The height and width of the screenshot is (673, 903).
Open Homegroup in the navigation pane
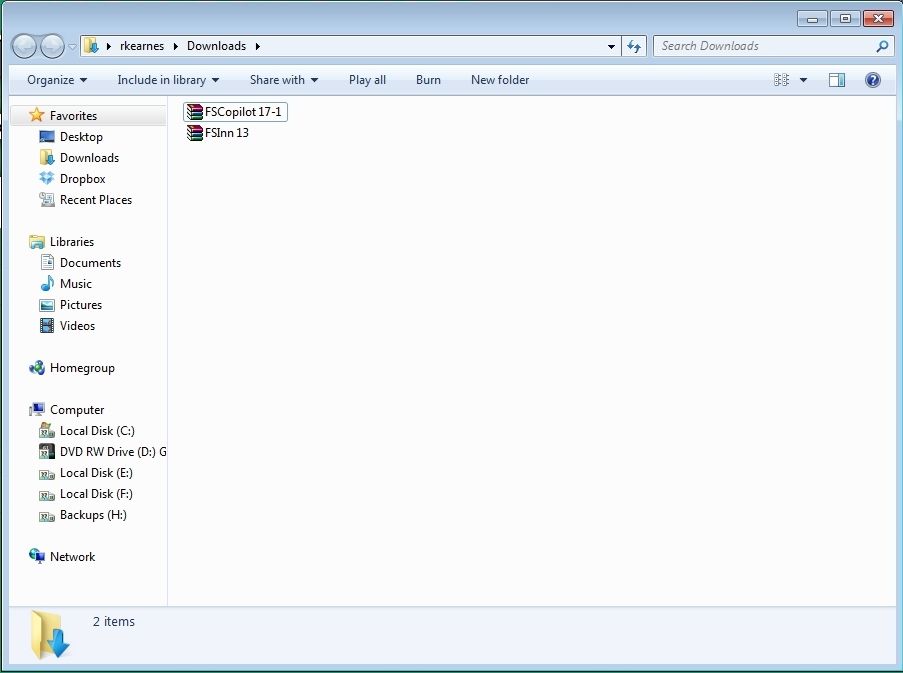pyautogui.click(x=82, y=368)
